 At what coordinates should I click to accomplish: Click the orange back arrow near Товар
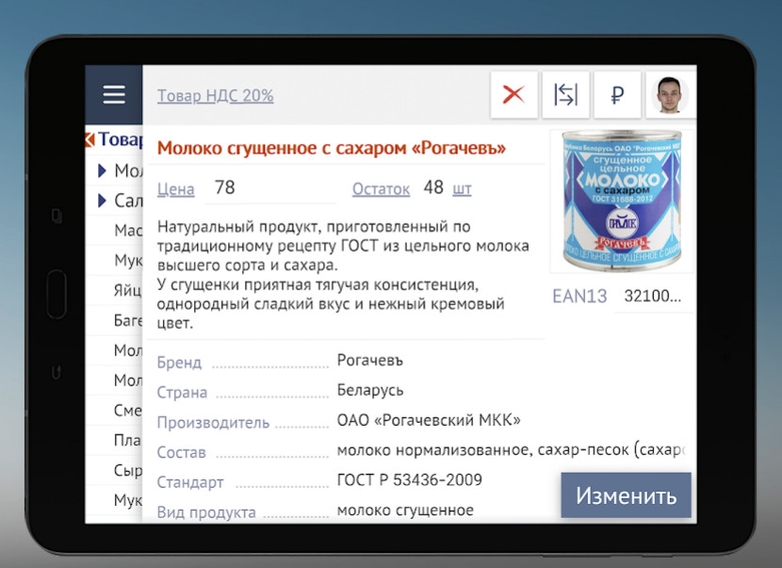tap(90, 140)
